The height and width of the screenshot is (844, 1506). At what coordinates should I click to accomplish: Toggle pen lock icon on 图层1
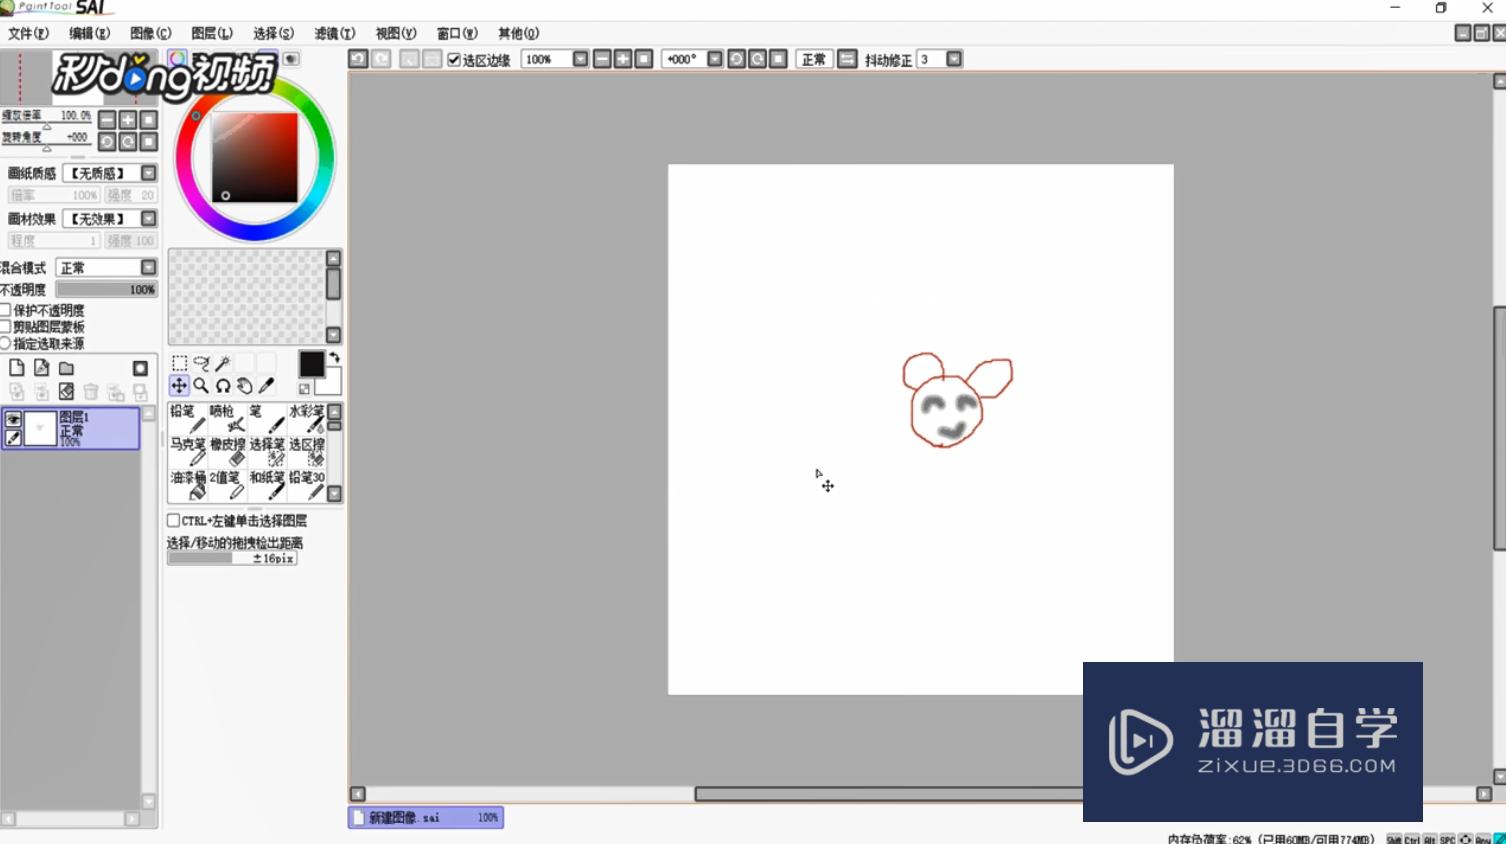point(13,437)
